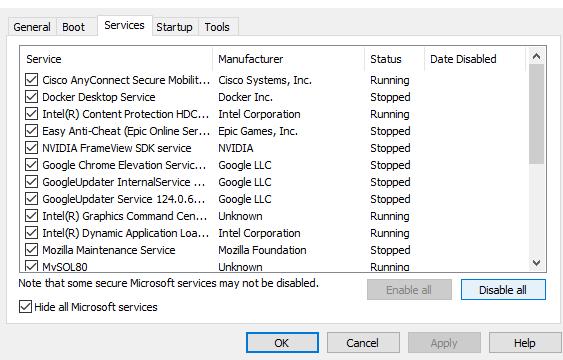Select the Services tab
563x360 pixels.
coord(124,25)
